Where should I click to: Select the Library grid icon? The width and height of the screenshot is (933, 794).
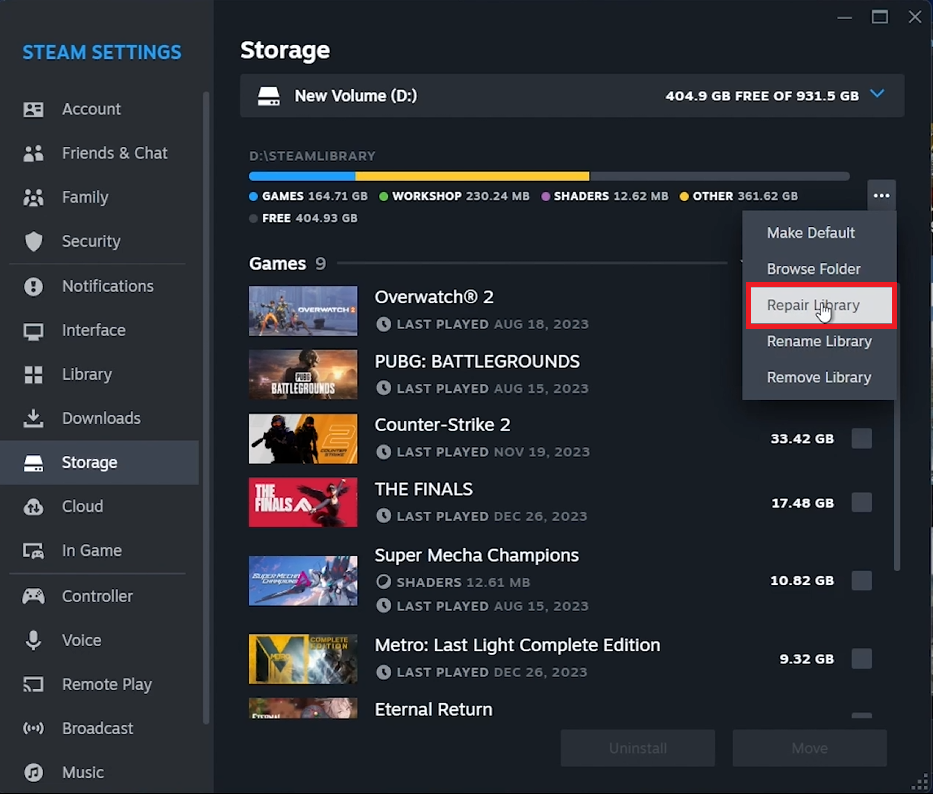[x=33, y=374]
